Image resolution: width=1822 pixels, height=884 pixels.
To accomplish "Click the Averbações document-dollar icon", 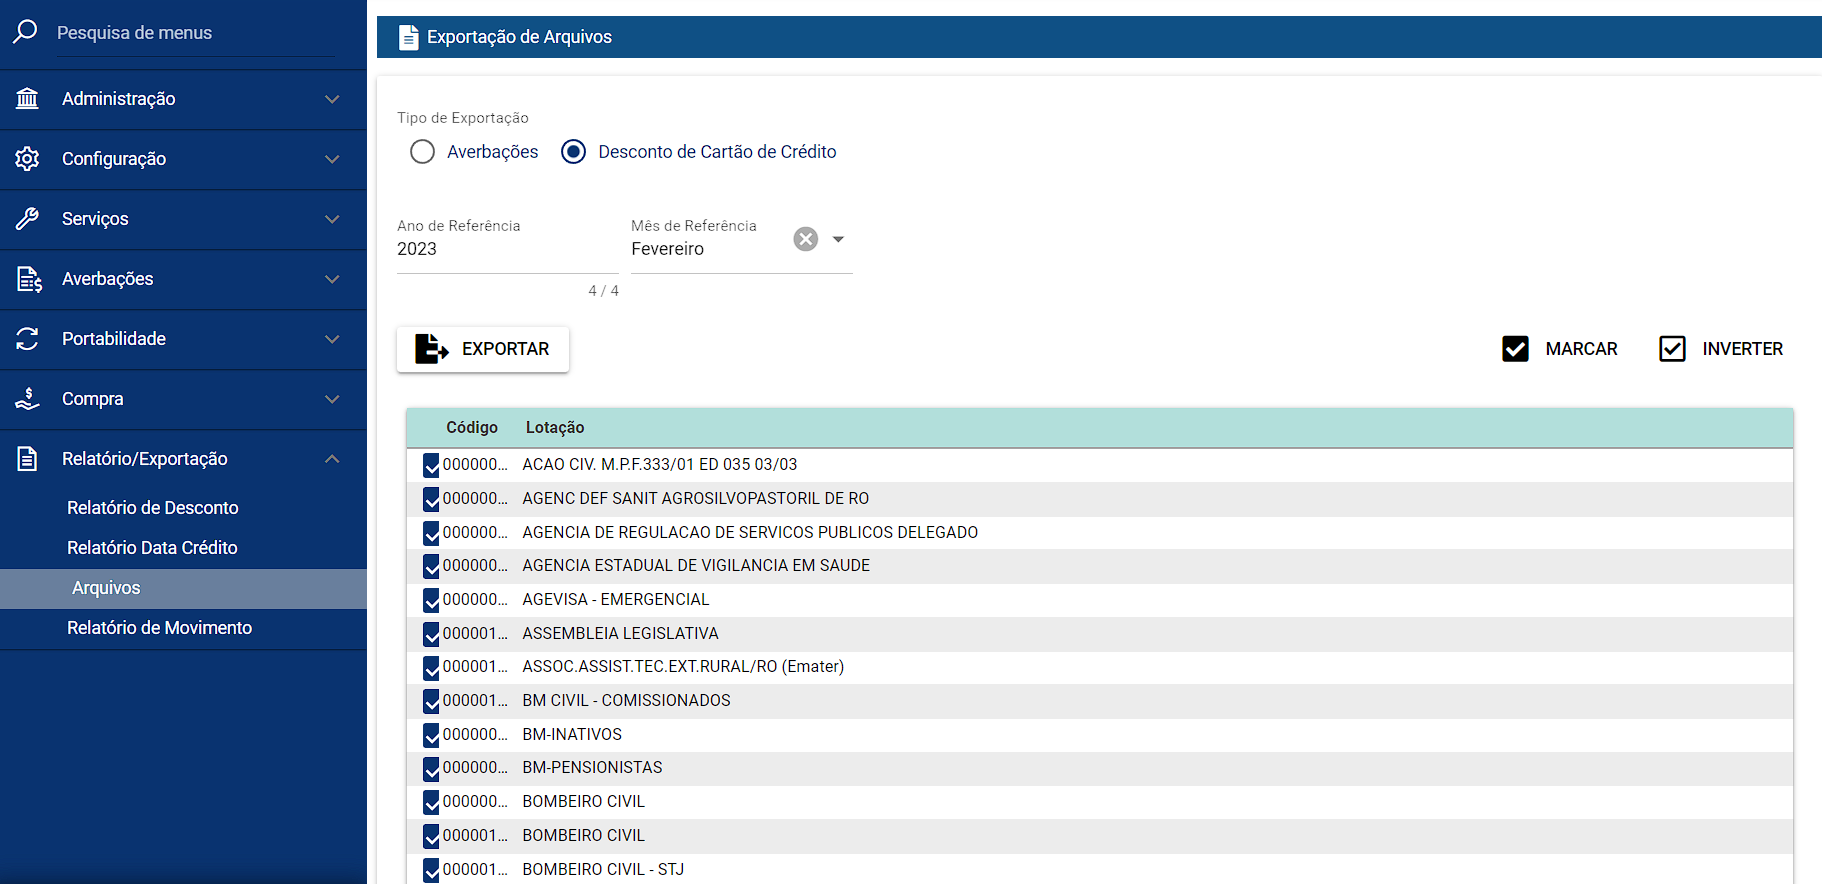I will 28,279.
